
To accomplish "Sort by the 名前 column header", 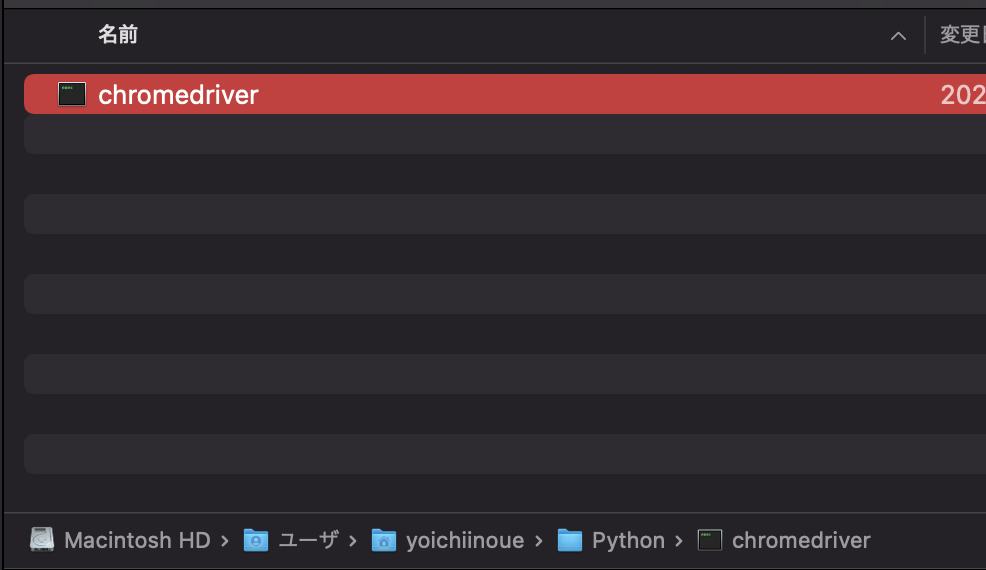I will (x=118, y=35).
